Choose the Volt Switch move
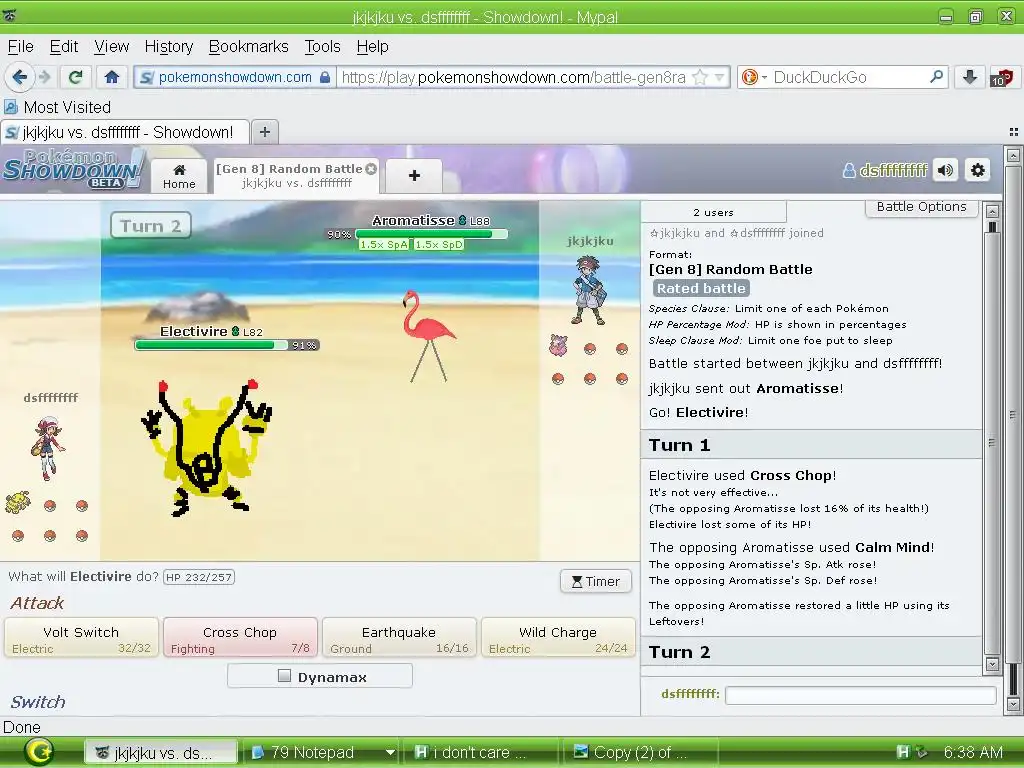Image resolution: width=1024 pixels, height=768 pixels. click(x=81, y=637)
